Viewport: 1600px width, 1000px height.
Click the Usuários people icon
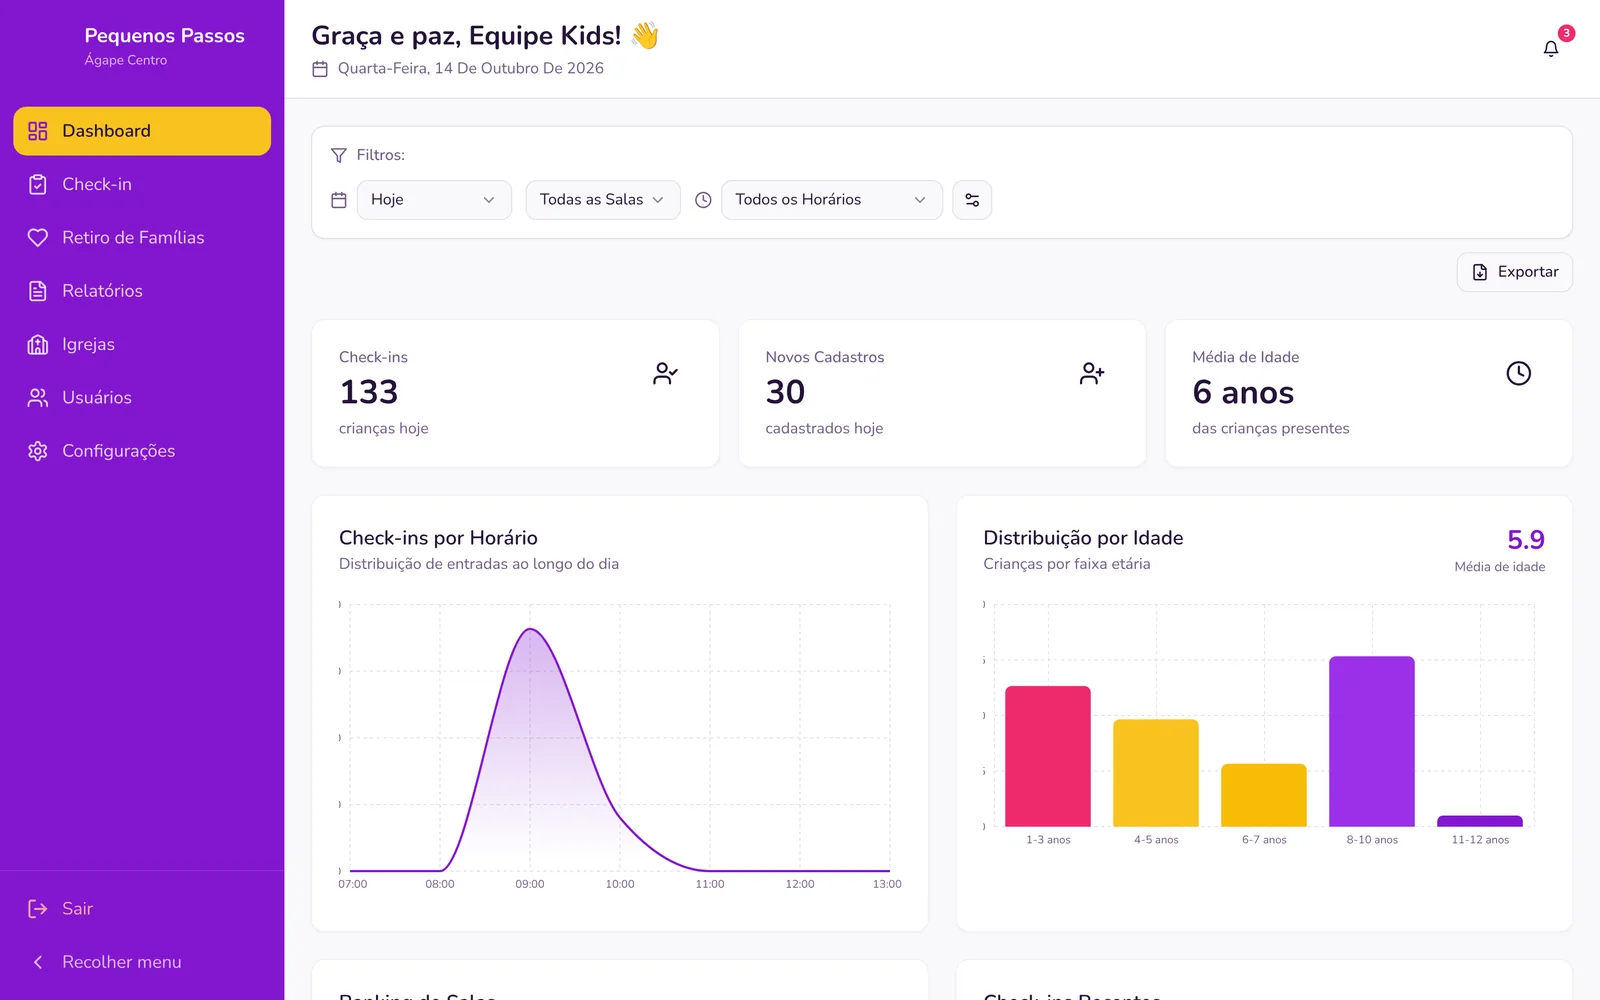click(x=38, y=398)
